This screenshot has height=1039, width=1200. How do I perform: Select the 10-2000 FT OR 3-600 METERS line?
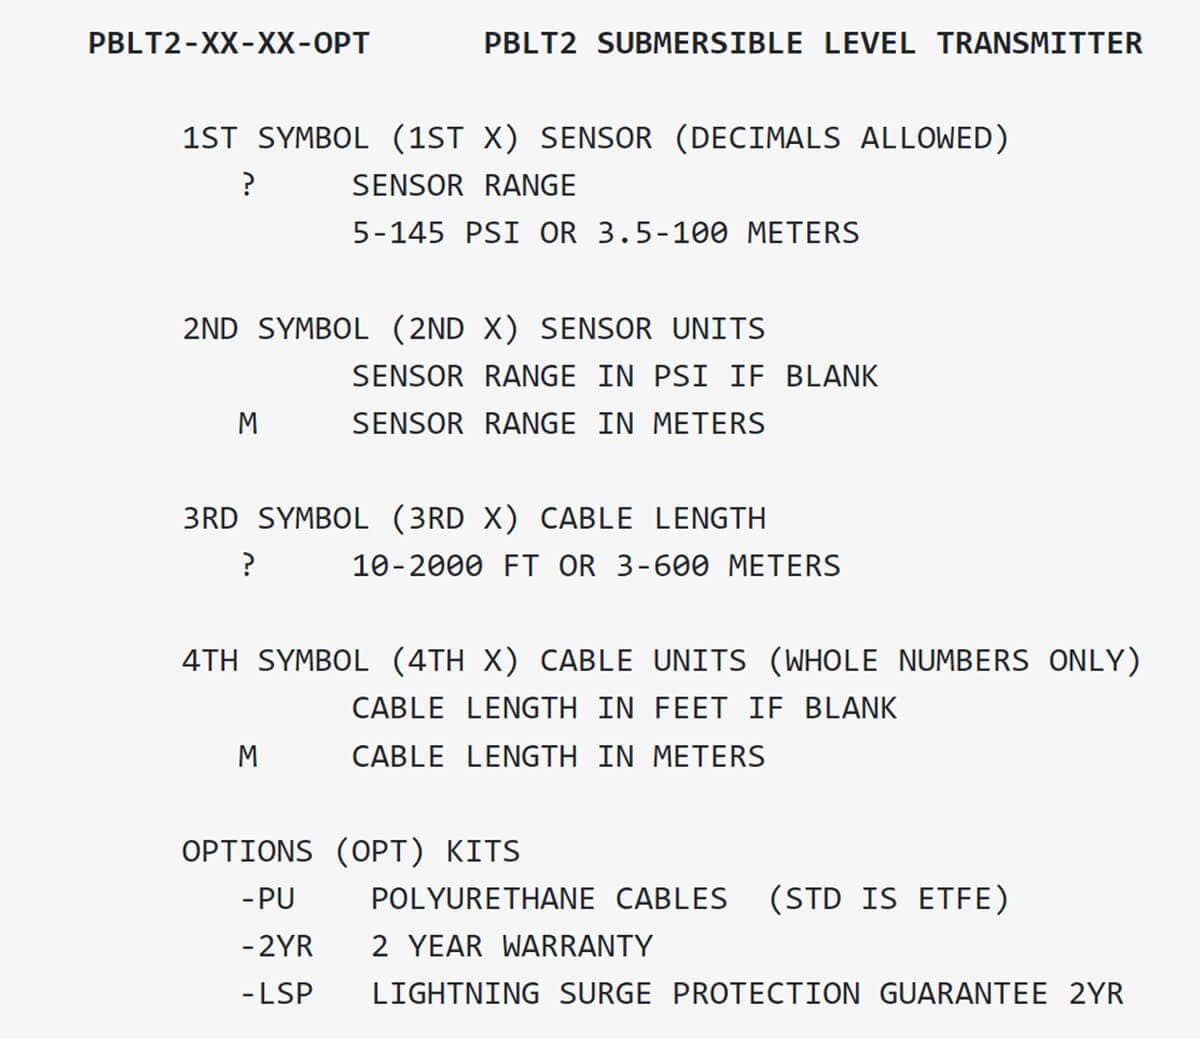pyautogui.click(x=596, y=566)
